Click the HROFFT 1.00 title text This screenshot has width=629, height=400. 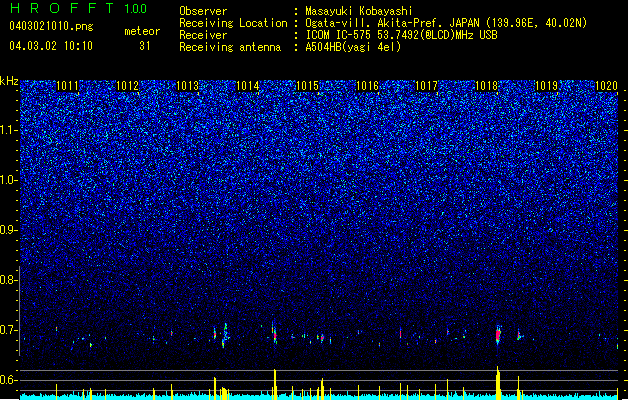[79, 8]
